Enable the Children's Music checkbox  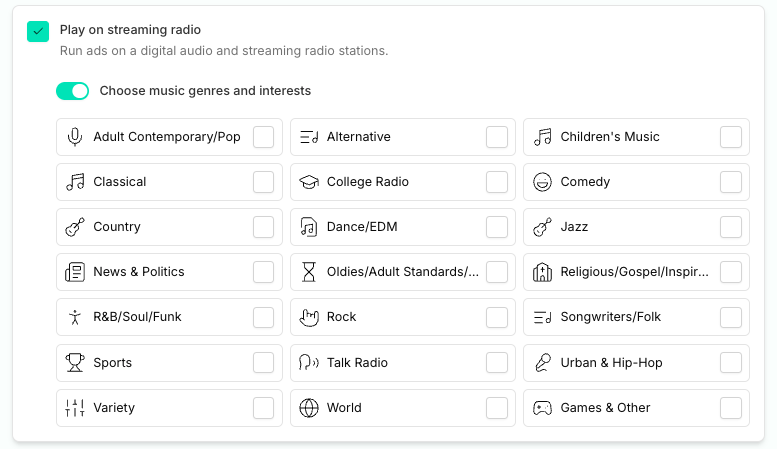[x=731, y=137]
